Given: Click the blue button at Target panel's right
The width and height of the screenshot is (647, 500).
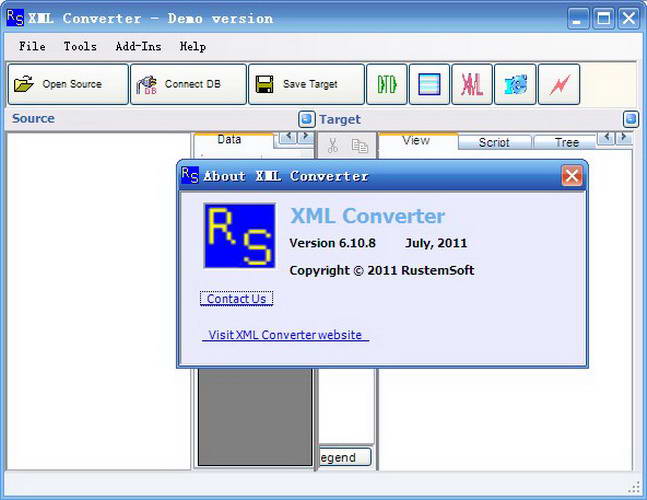Looking at the screenshot, I should (x=630, y=119).
